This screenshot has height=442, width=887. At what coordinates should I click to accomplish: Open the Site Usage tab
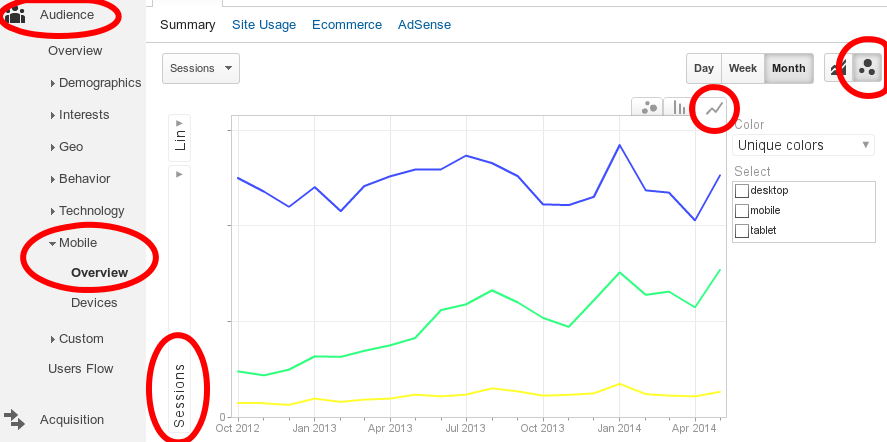point(264,25)
